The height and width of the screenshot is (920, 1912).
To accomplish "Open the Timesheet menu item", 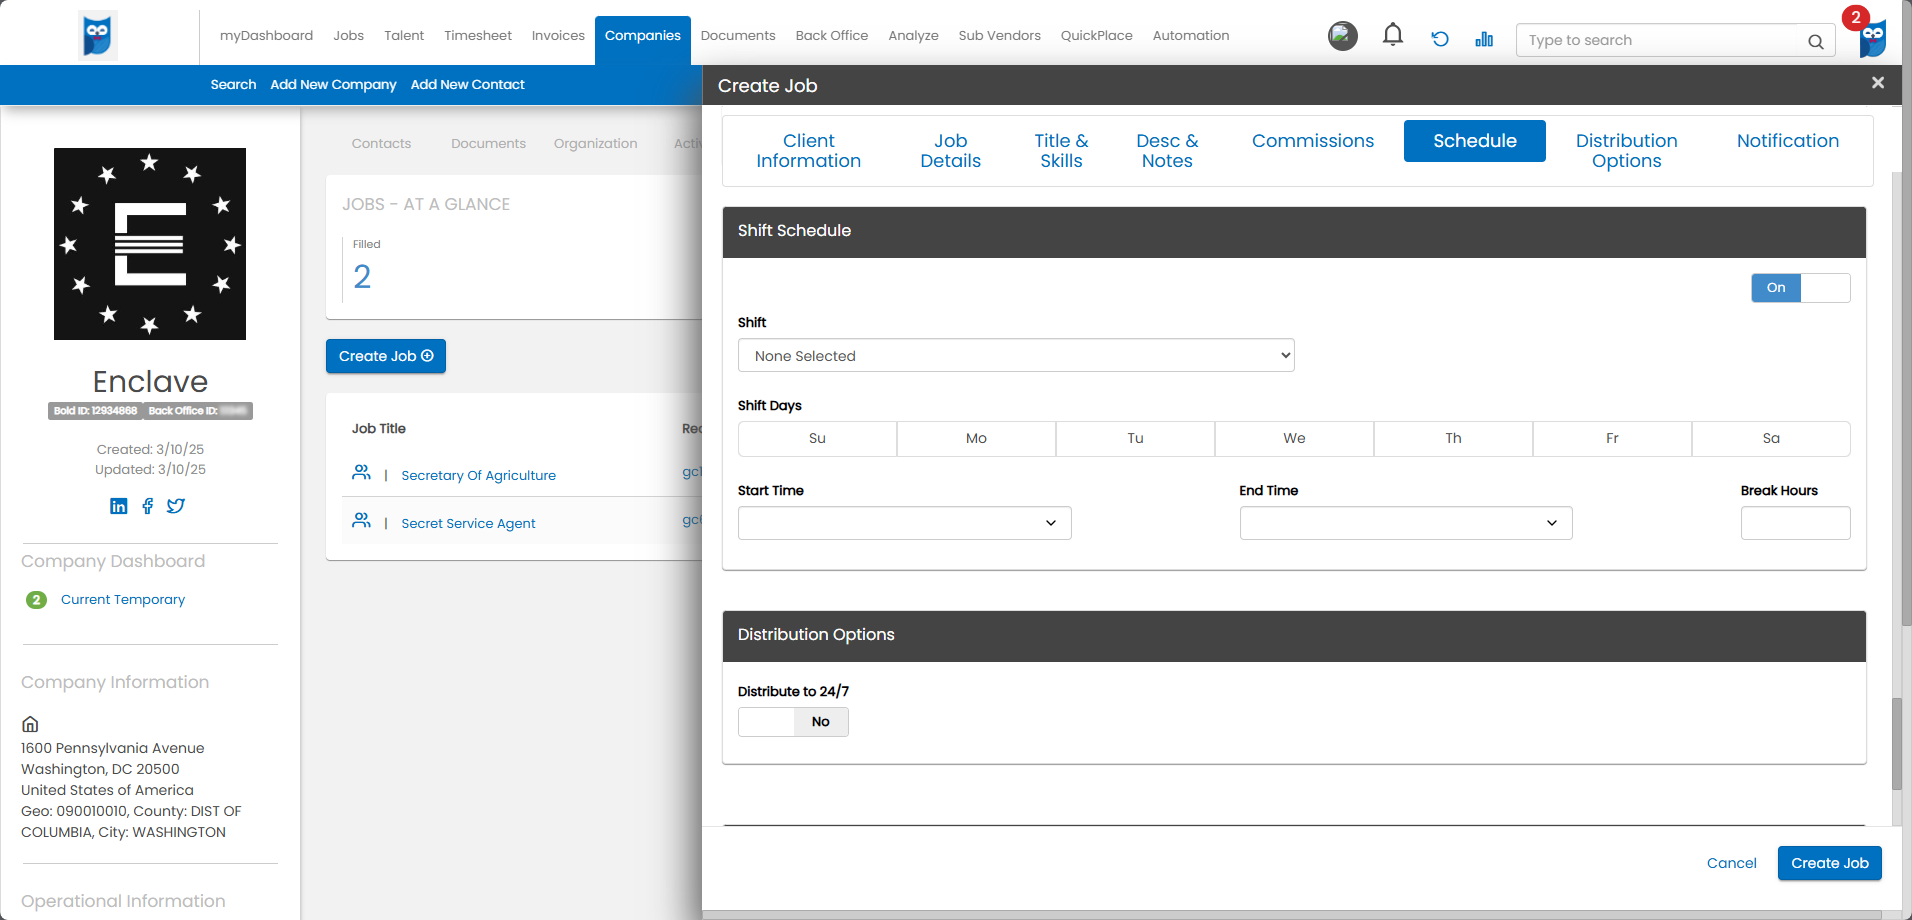I will (x=477, y=36).
